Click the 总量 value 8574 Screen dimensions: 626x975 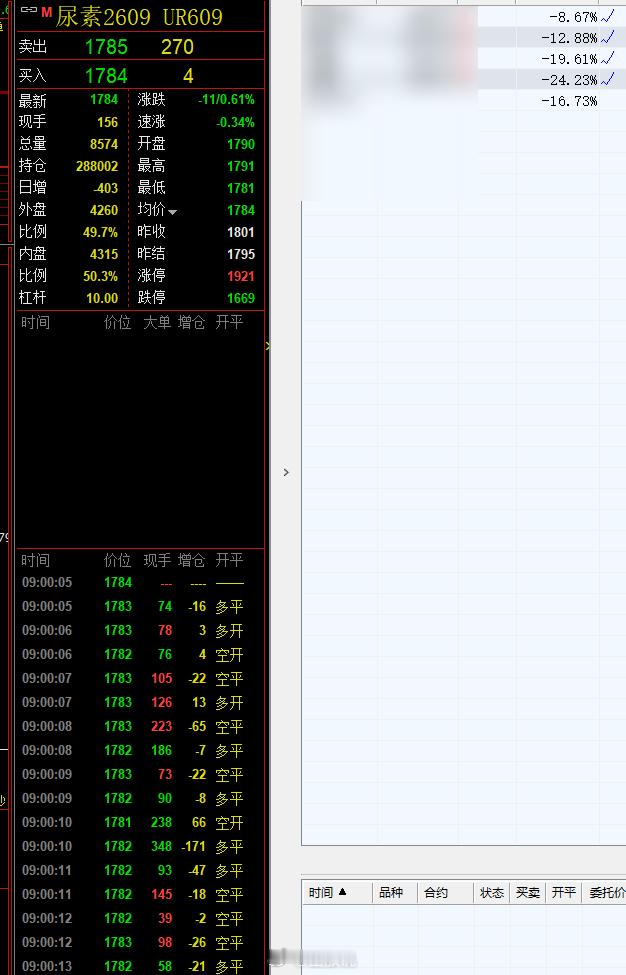pyautogui.click(x=104, y=144)
